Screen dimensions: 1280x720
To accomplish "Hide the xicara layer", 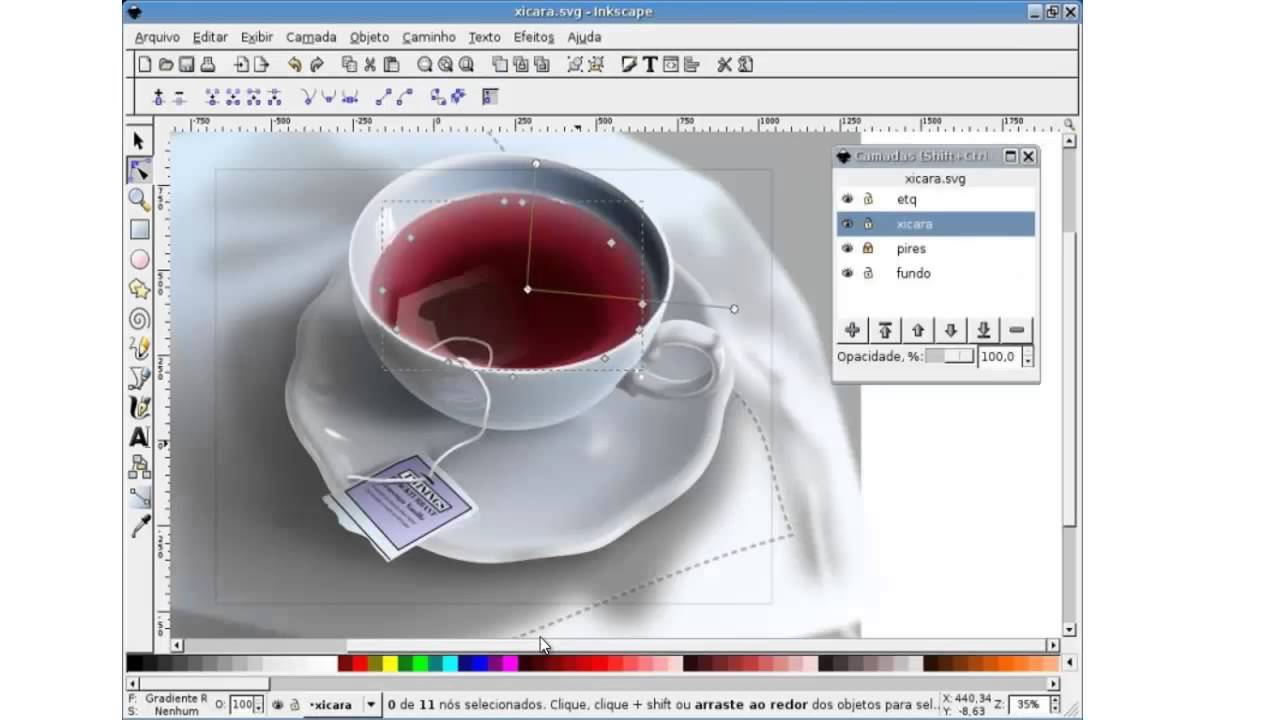I will point(848,224).
